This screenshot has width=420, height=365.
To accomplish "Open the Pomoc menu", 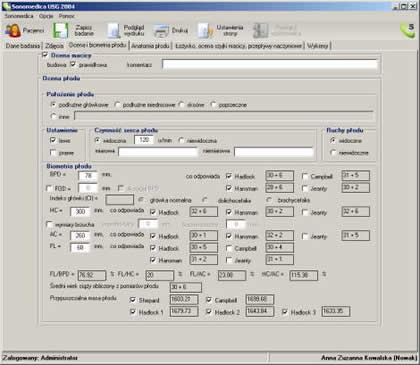I will tap(67, 16).
